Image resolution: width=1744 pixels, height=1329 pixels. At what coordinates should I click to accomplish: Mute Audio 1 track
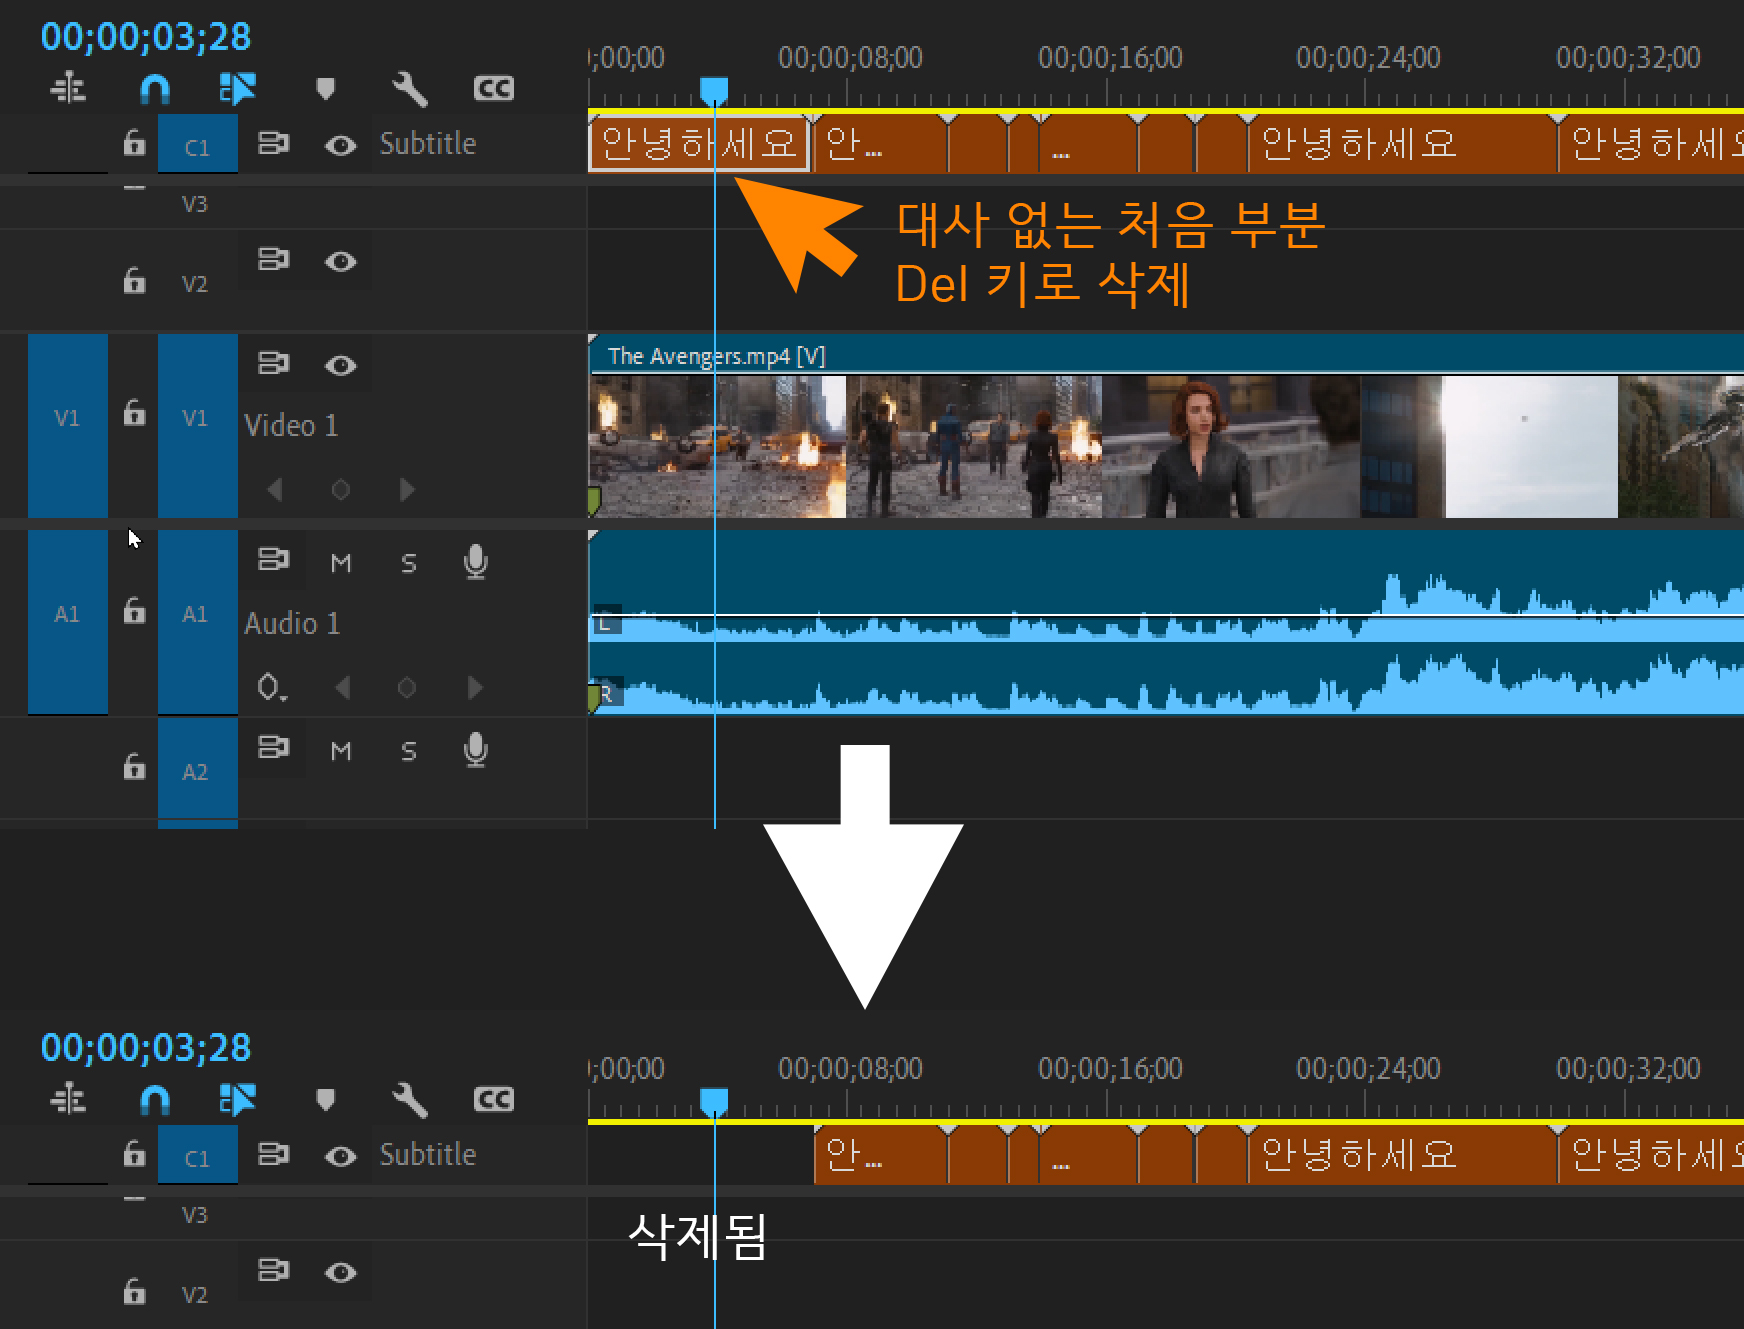click(x=341, y=563)
